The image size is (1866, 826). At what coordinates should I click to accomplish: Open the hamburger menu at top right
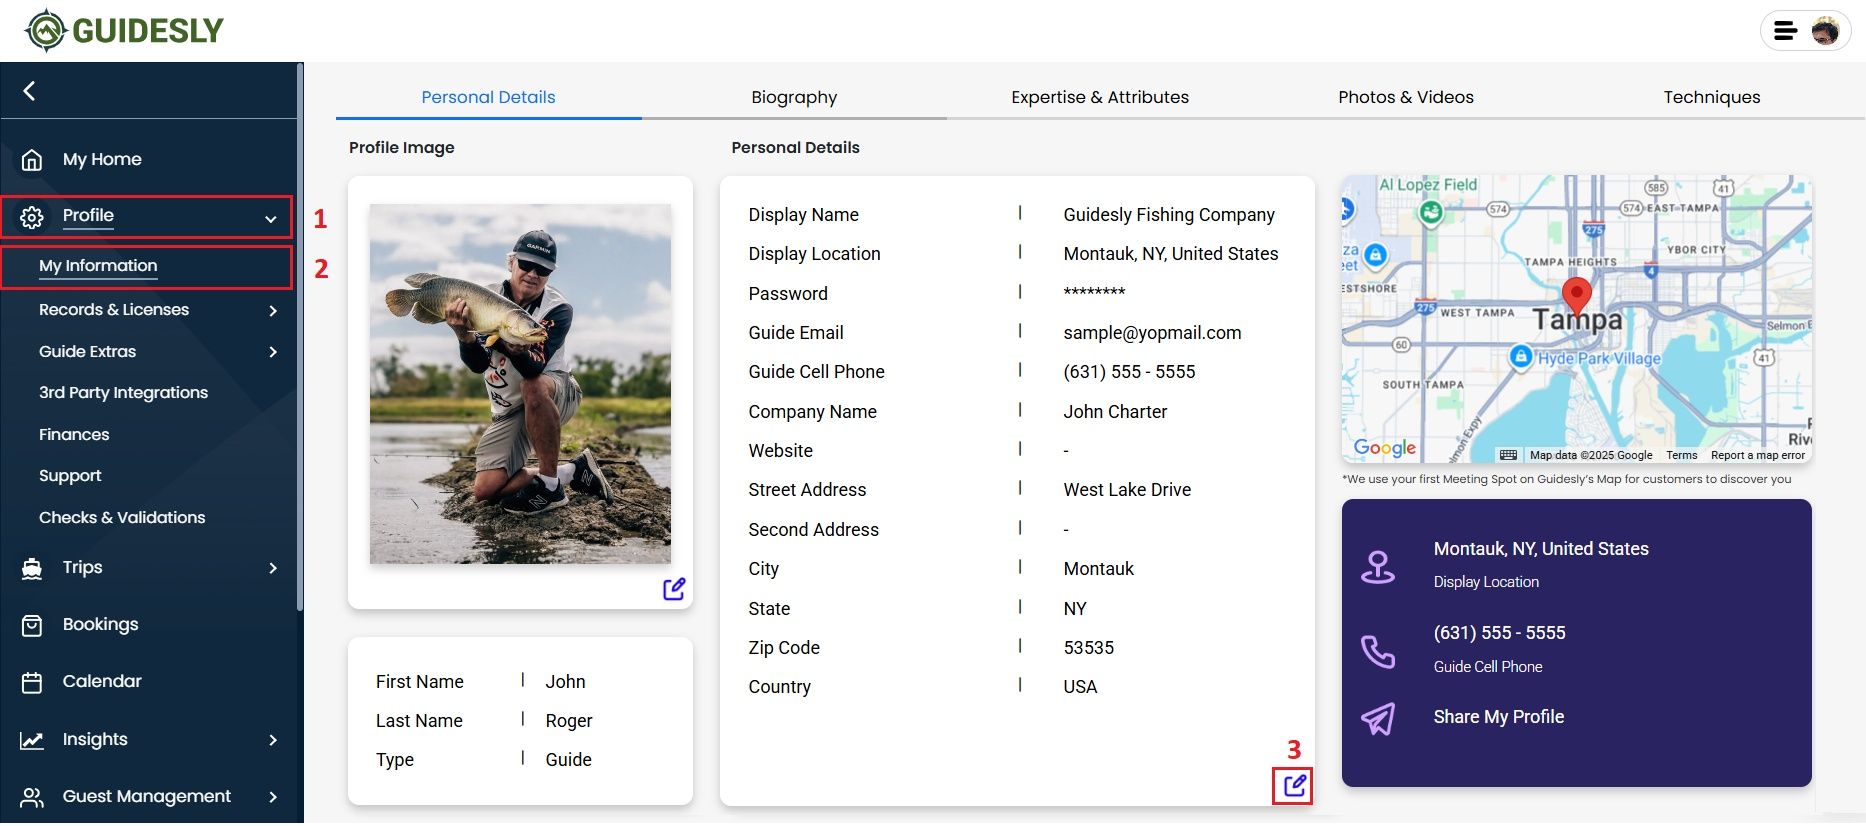[x=1785, y=31]
